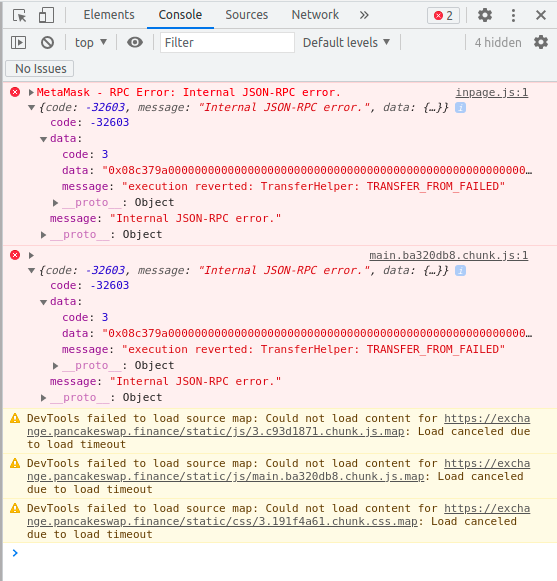
Task: Open the main.ba320db8.chunk.js.map link
Action: tap(225, 477)
